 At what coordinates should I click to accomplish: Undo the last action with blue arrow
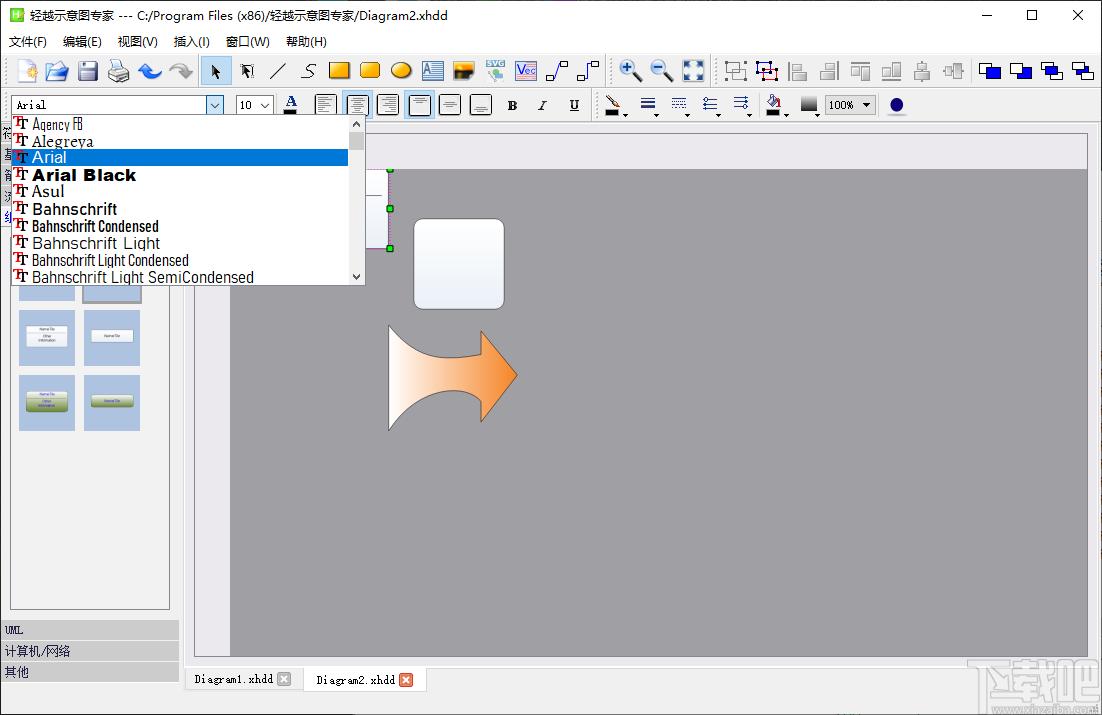(149, 71)
